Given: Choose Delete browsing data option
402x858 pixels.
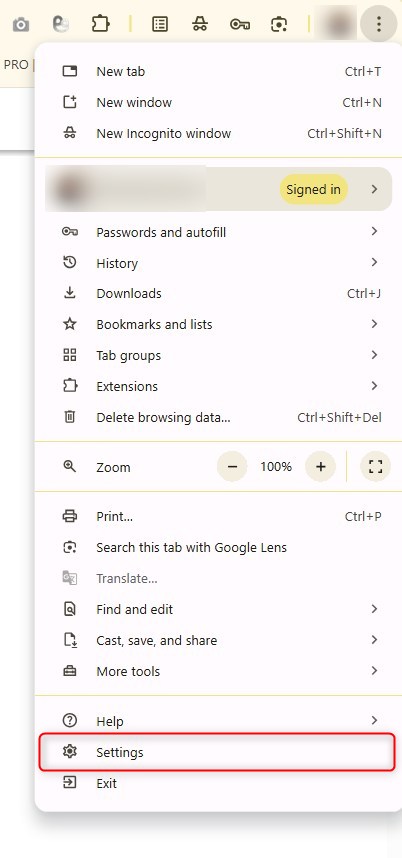Looking at the screenshot, I should tap(218, 418).
